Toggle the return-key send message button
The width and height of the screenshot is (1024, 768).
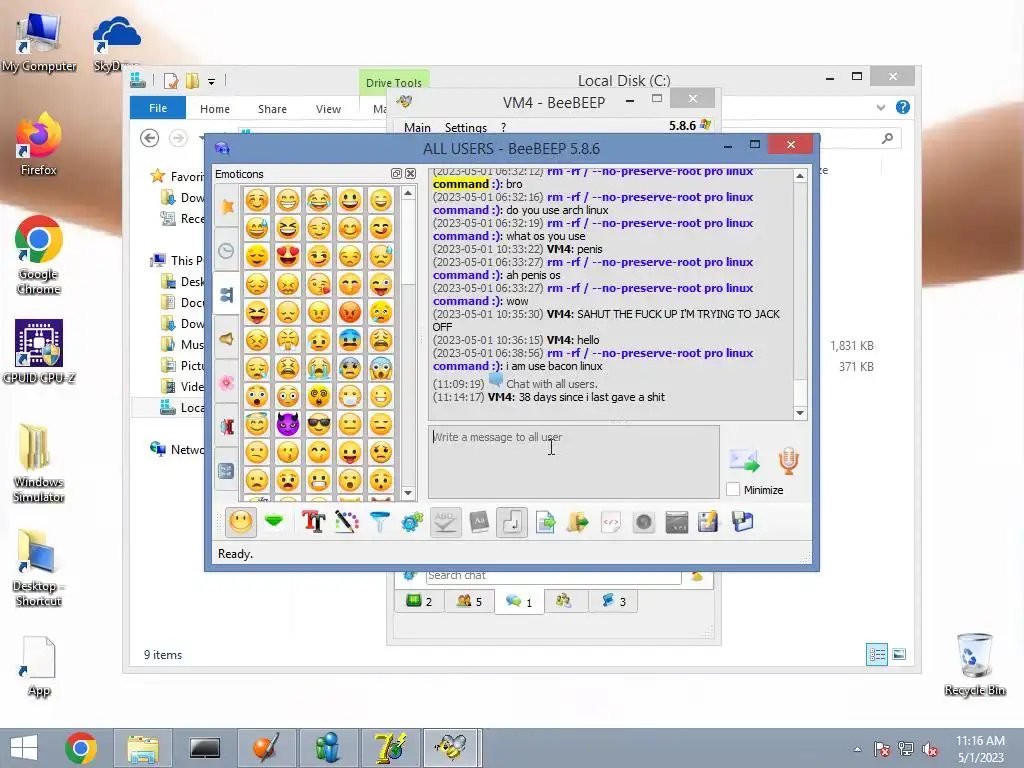coord(512,522)
